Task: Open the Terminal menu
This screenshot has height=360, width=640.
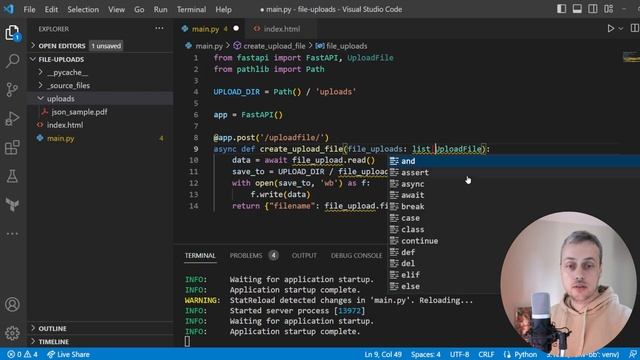Action: (191, 9)
